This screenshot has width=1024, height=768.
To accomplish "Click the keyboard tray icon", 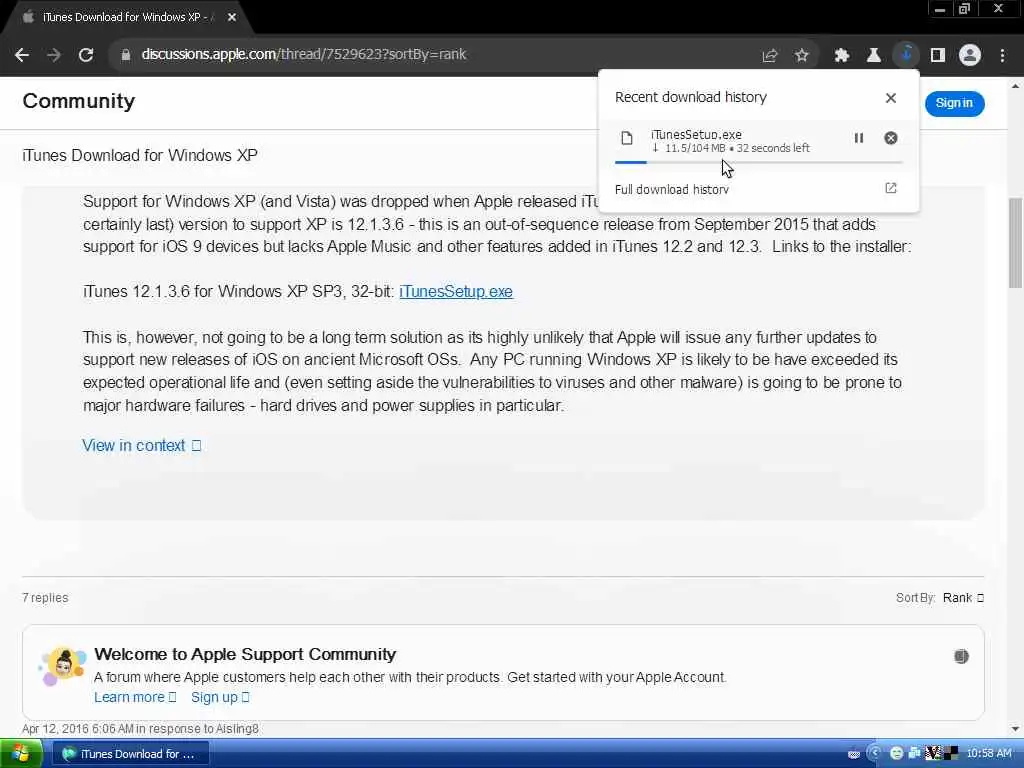I will [853, 754].
